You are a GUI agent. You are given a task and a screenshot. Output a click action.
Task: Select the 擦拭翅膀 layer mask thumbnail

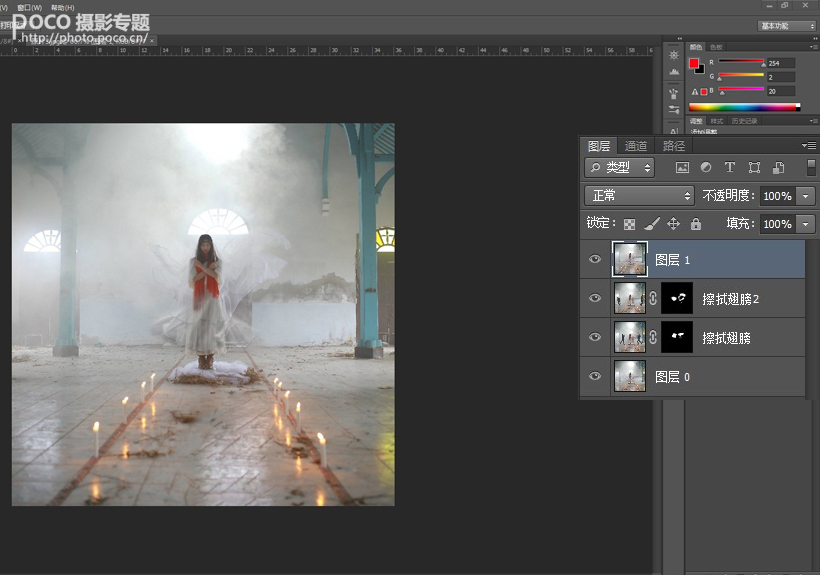[677, 337]
